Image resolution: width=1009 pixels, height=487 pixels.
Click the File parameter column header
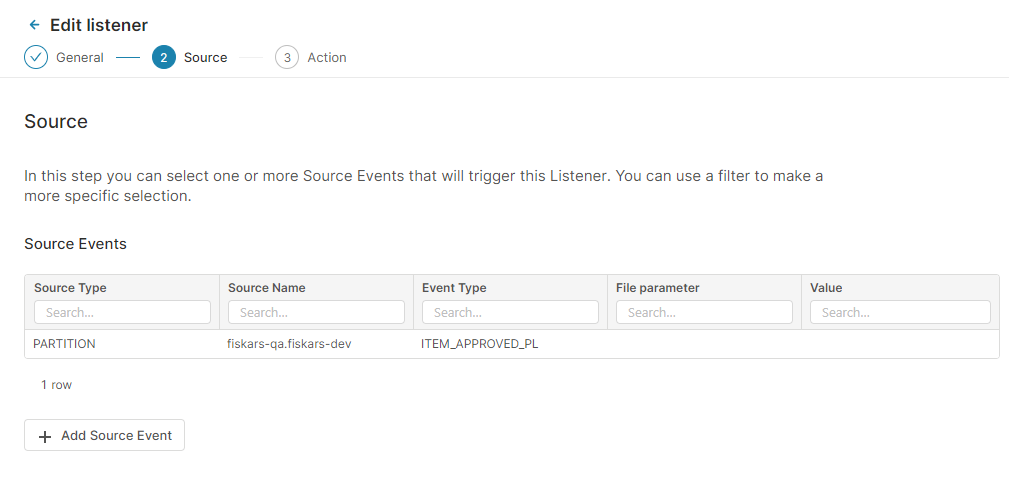(657, 288)
